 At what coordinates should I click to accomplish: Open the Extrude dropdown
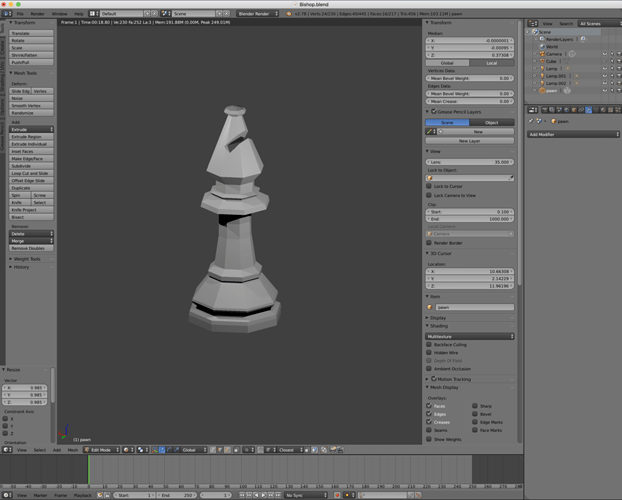[31, 129]
